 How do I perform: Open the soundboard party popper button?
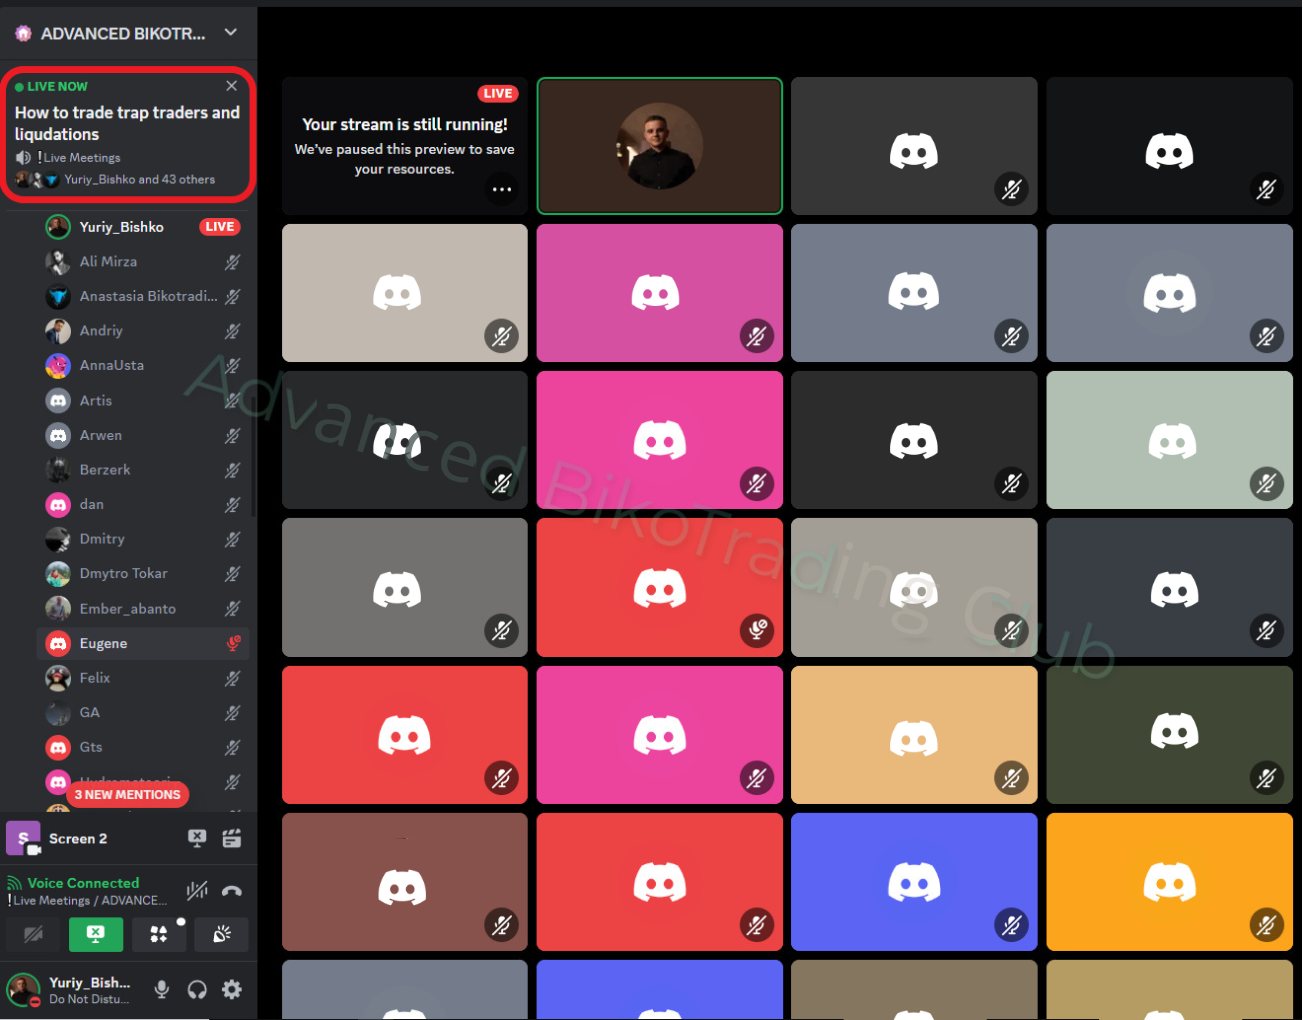coord(221,934)
